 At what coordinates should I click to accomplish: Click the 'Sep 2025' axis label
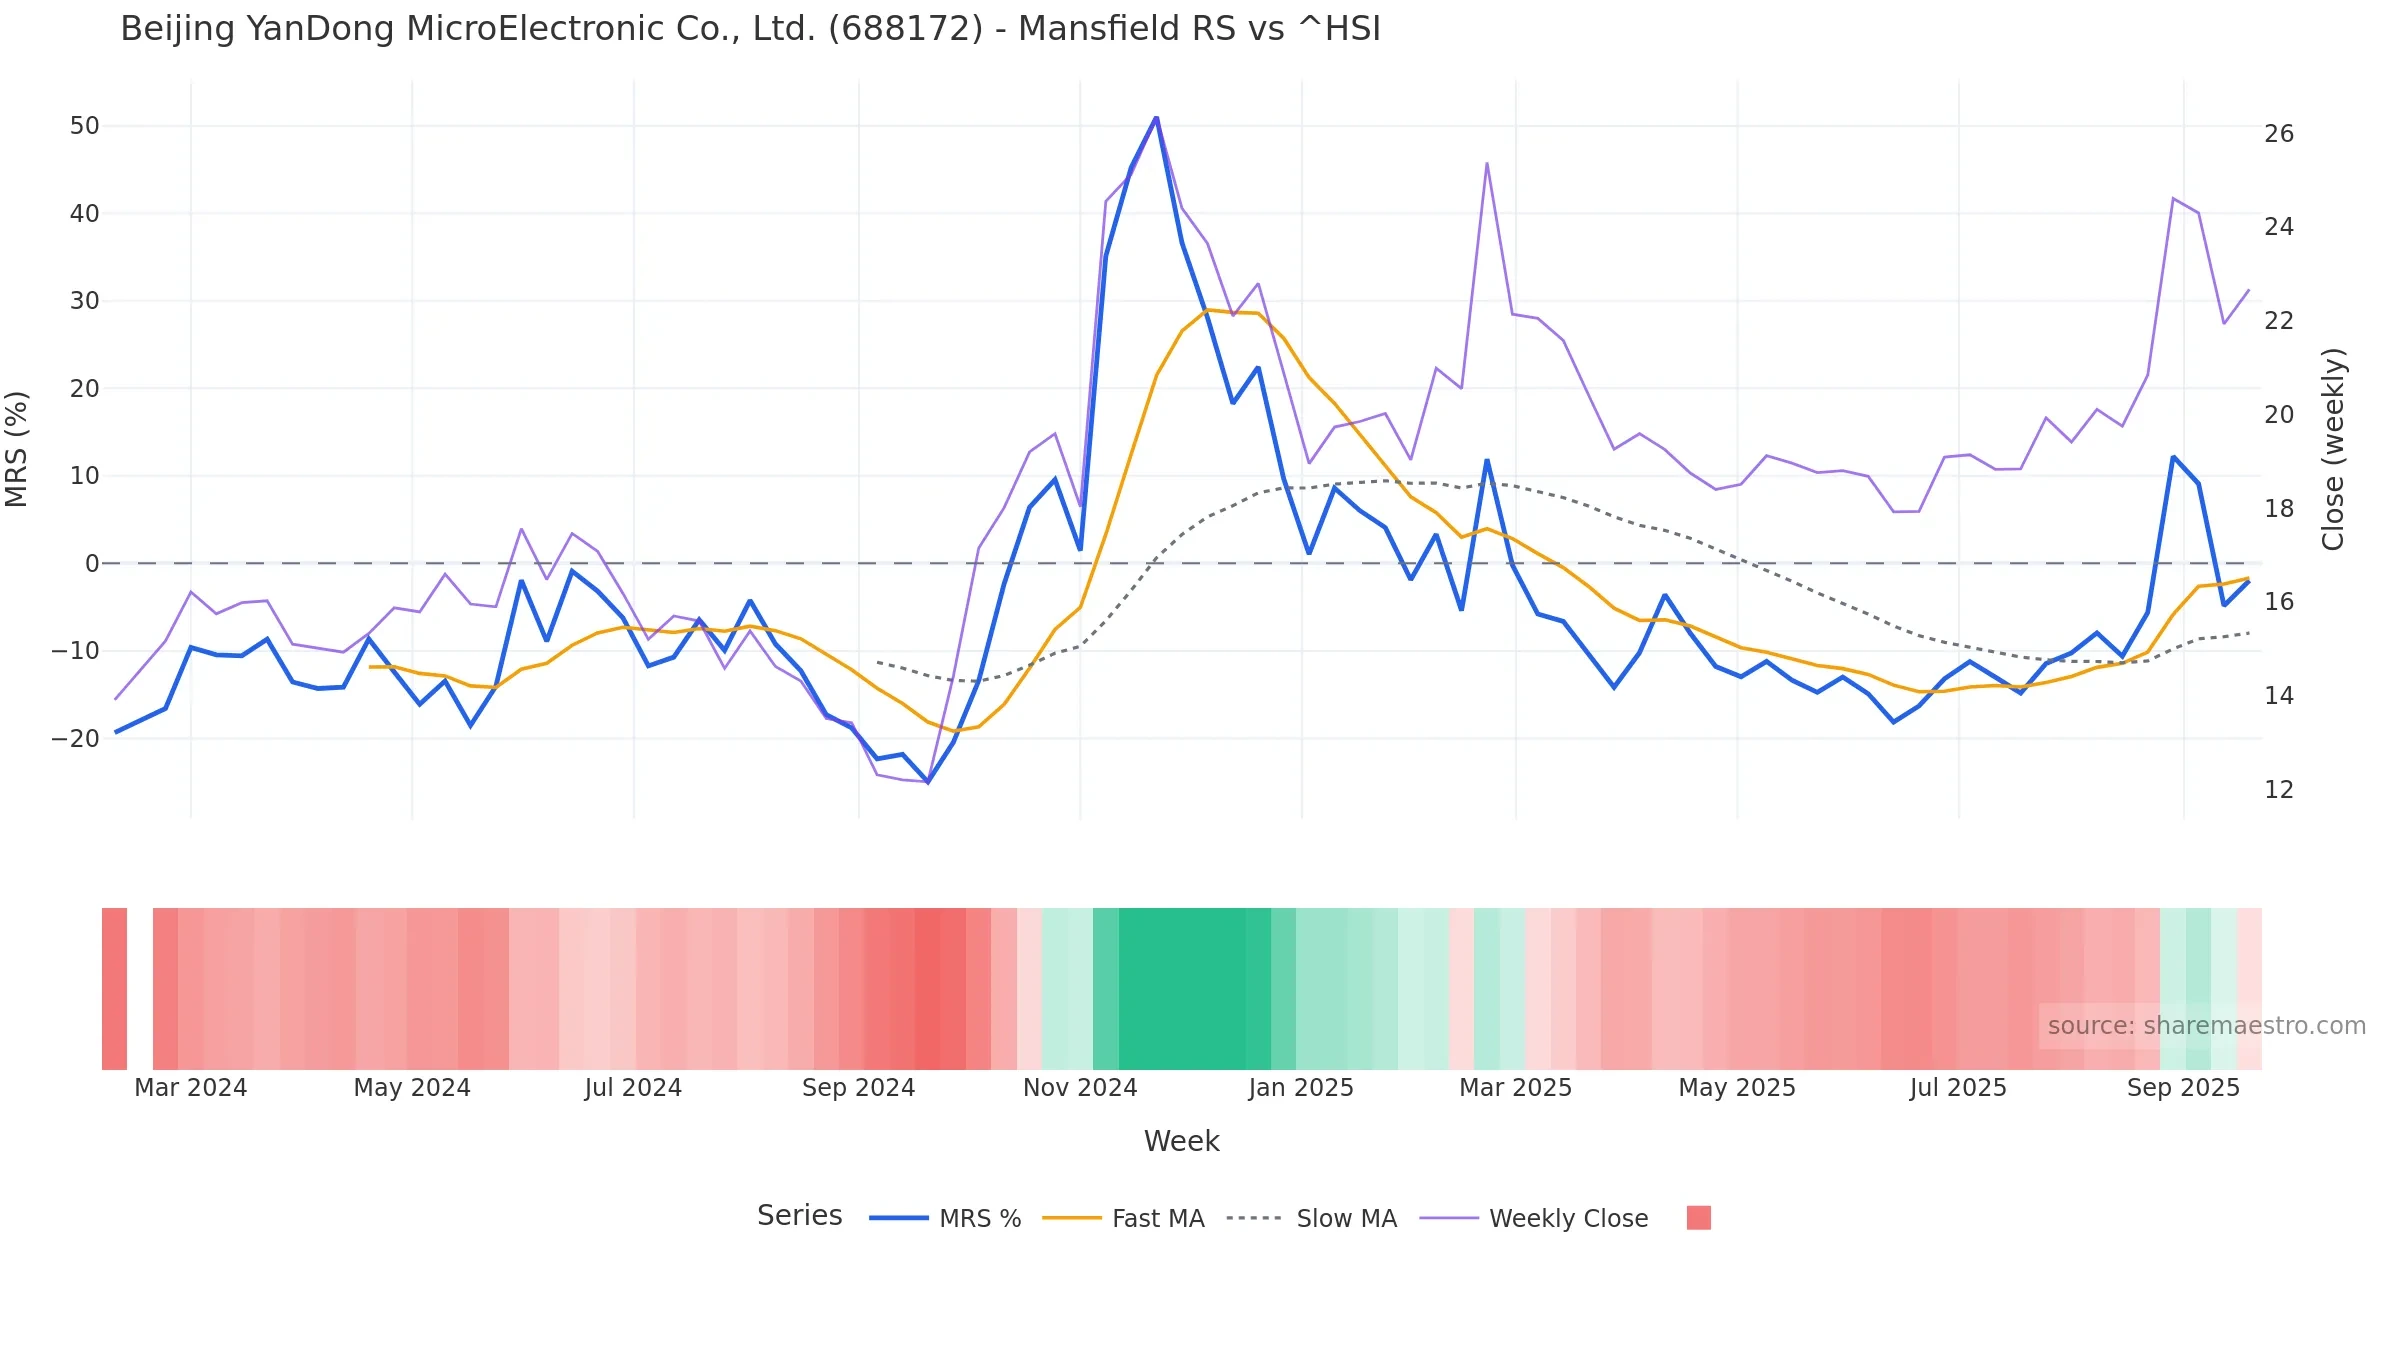click(2183, 1088)
